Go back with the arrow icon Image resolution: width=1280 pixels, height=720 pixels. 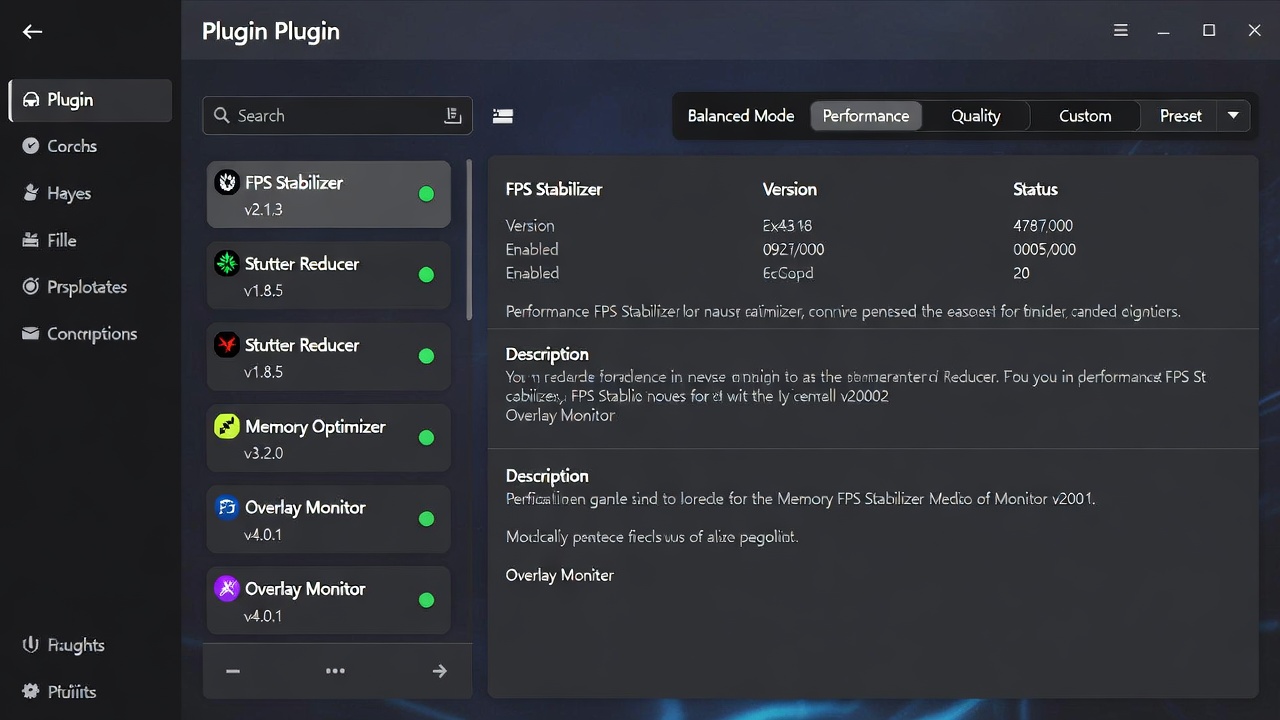coord(32,32)
